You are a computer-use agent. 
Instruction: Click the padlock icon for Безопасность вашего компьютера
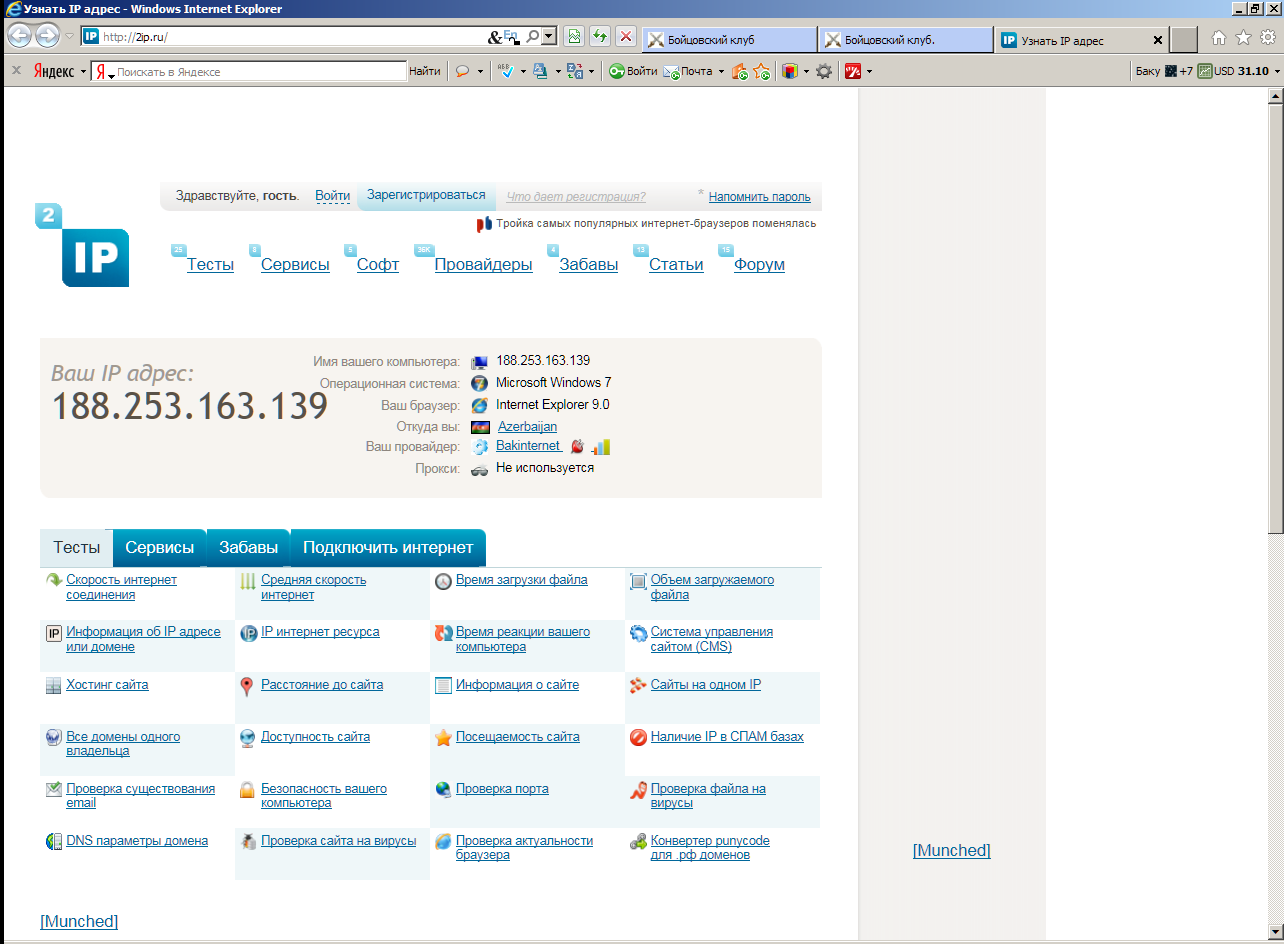(247, 790)
